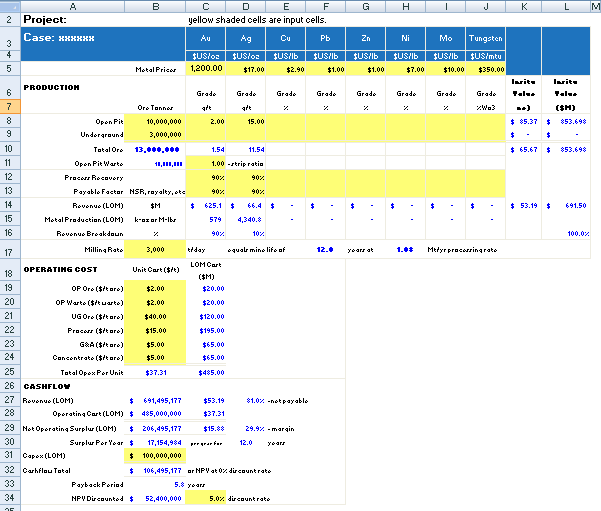Viewport: 601px width, 511px height.
Task: Click the 691.50 revenue total cell
Action: point(566,205)
